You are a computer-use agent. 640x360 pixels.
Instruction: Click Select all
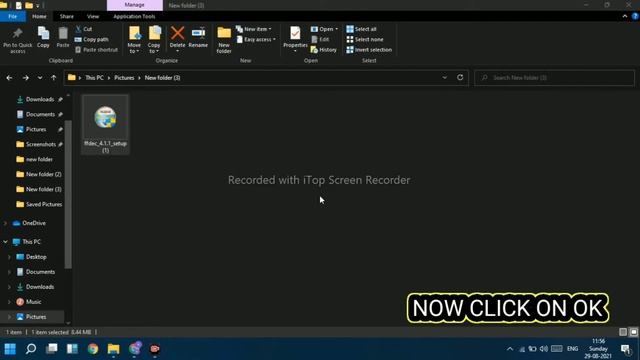pyautogui.click(x=361, y=29)
